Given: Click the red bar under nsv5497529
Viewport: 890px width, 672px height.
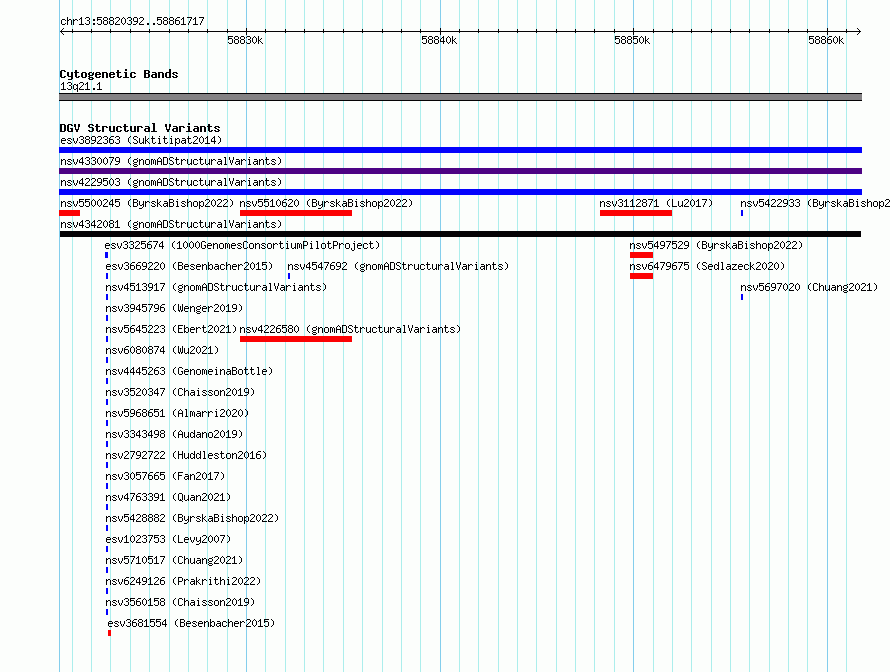Looking at the screenshot, I should click(x=641, y=255).
